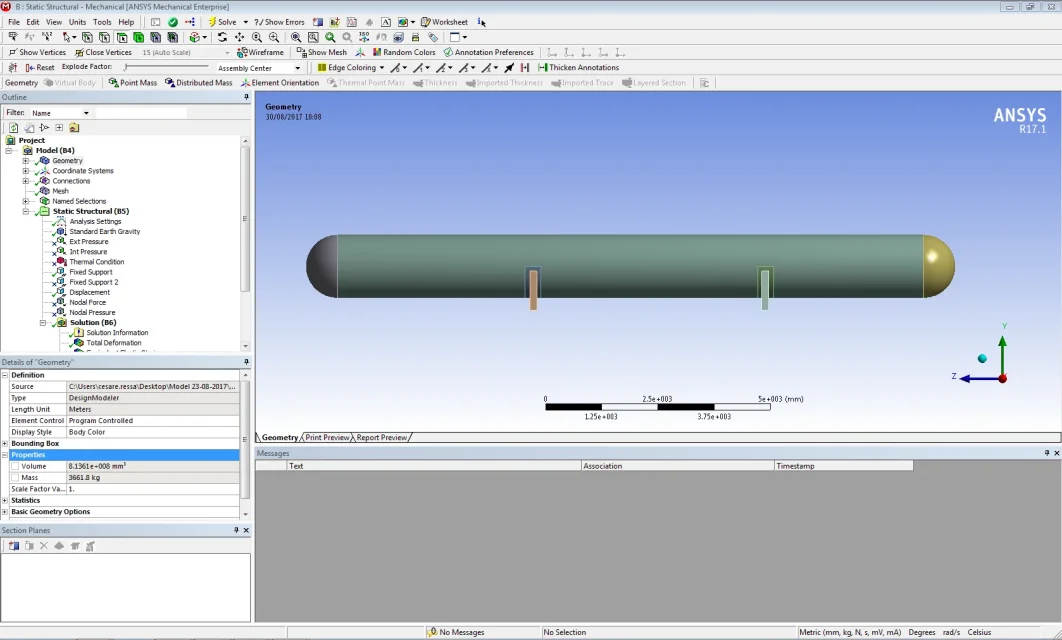This screenshot has width=1062, height=640.
Task: Click the ISO view icon
Action: (x=364, y=37)
